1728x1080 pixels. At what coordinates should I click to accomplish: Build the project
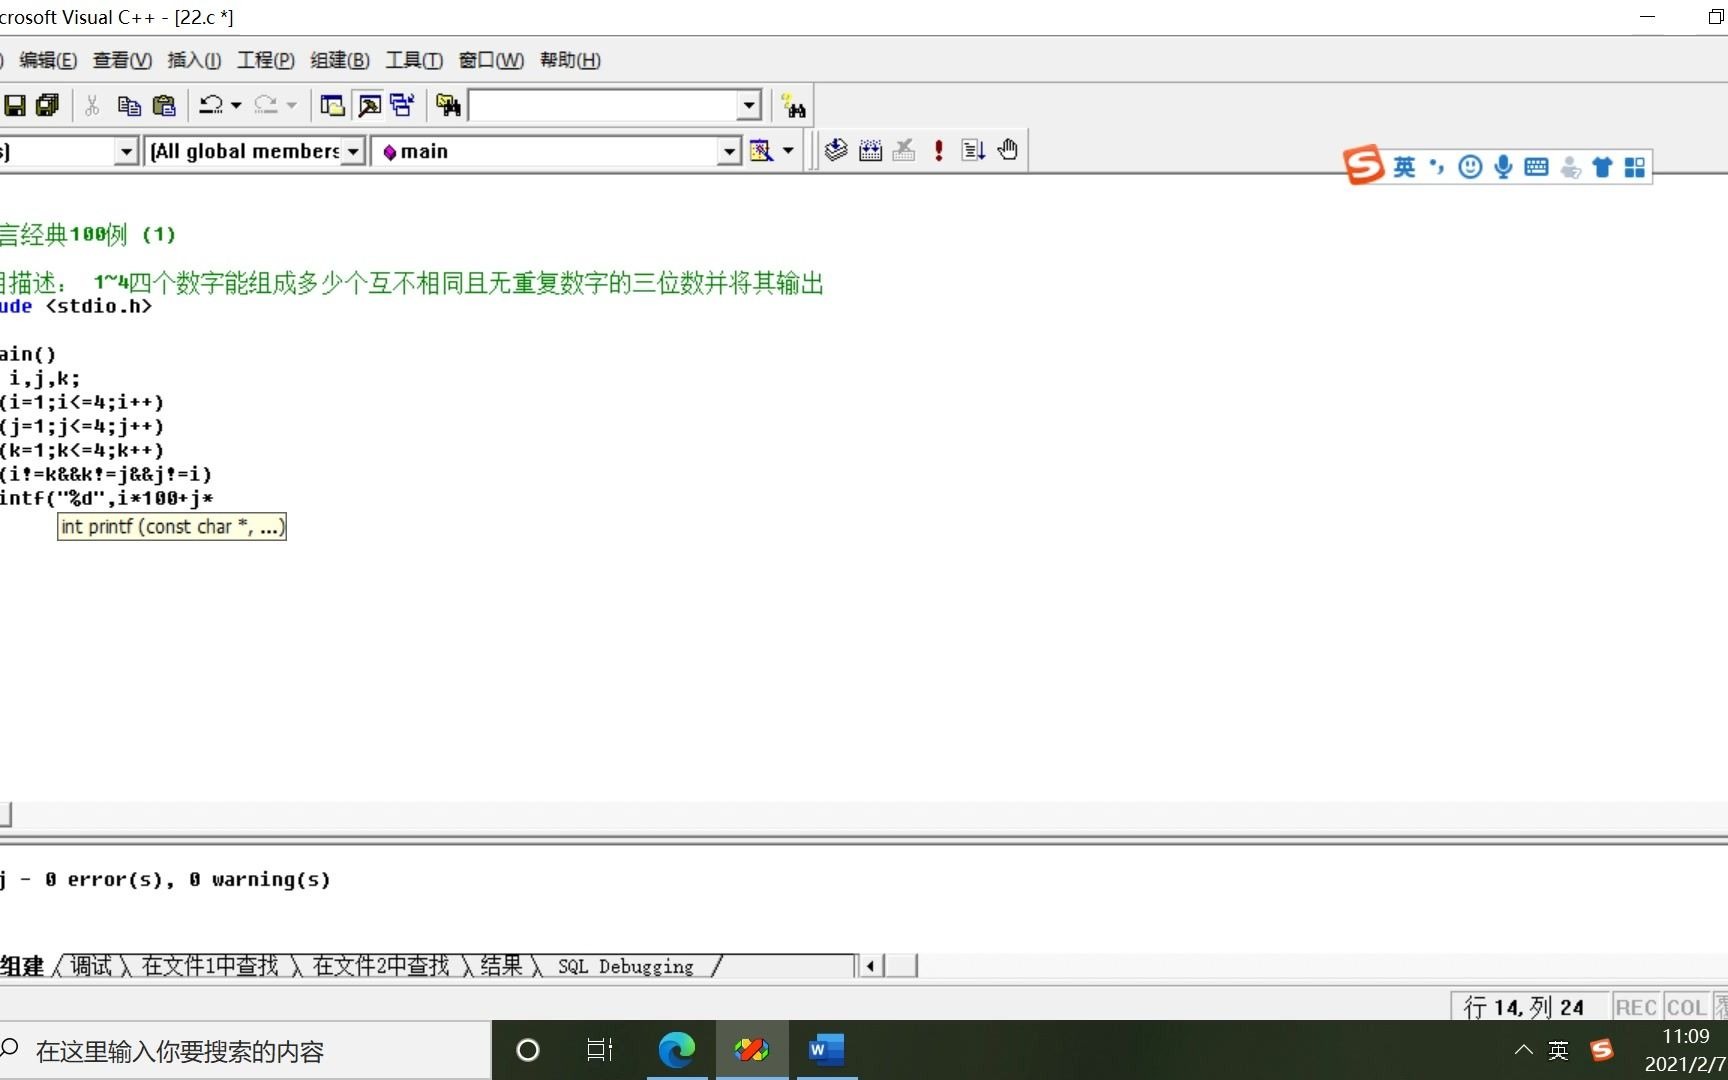pyautogui.click(x=870, y=150)
